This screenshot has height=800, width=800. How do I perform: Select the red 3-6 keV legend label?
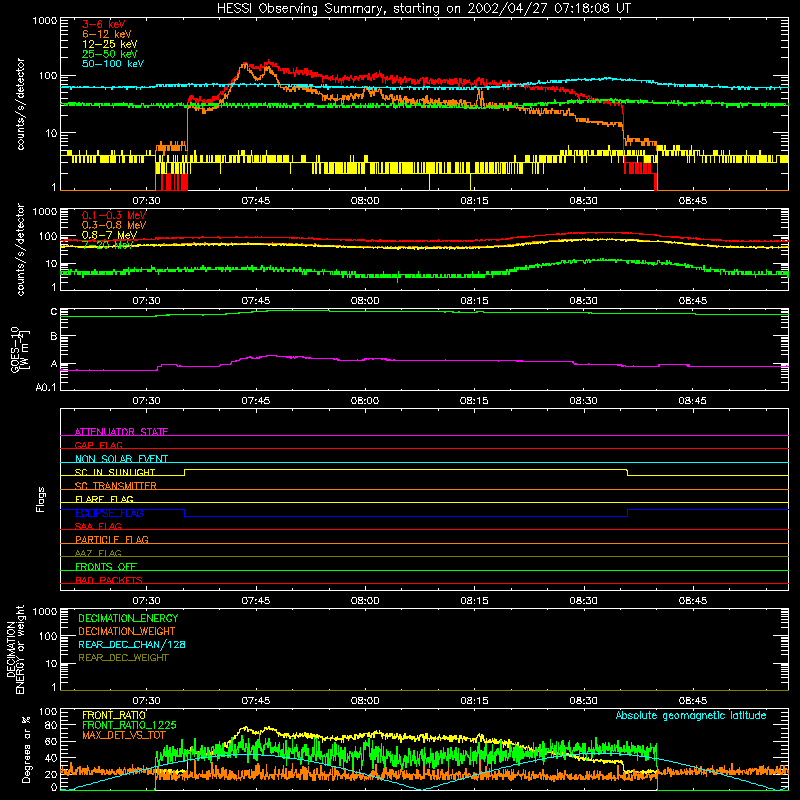[104, 24]
